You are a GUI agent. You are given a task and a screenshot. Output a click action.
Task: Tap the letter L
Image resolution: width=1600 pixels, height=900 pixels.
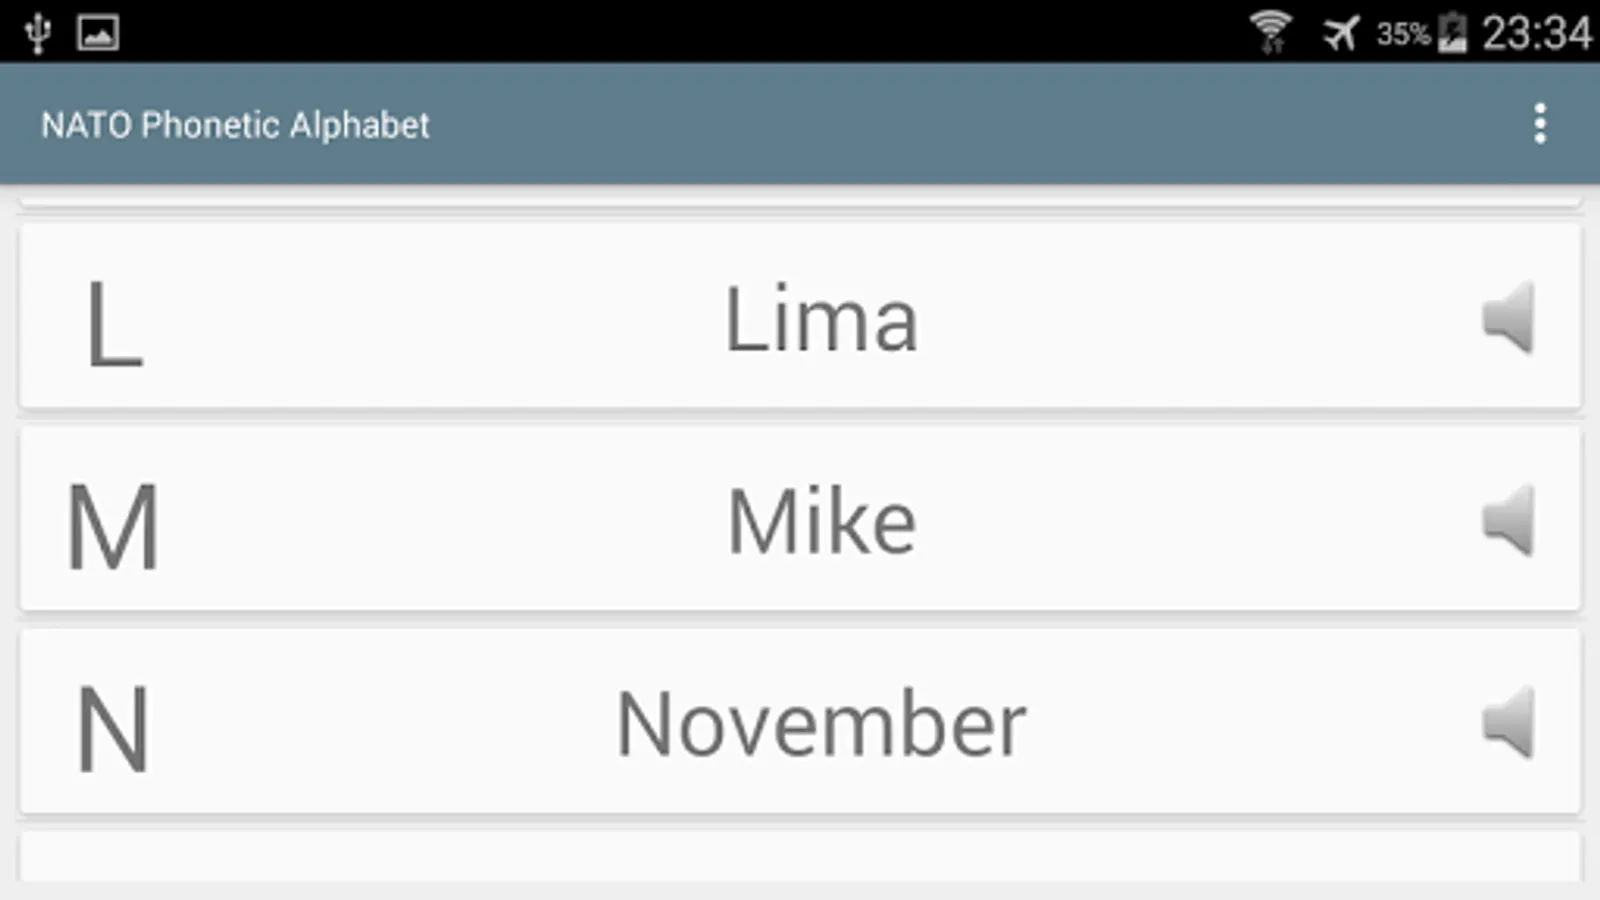[x=114, y=325]
